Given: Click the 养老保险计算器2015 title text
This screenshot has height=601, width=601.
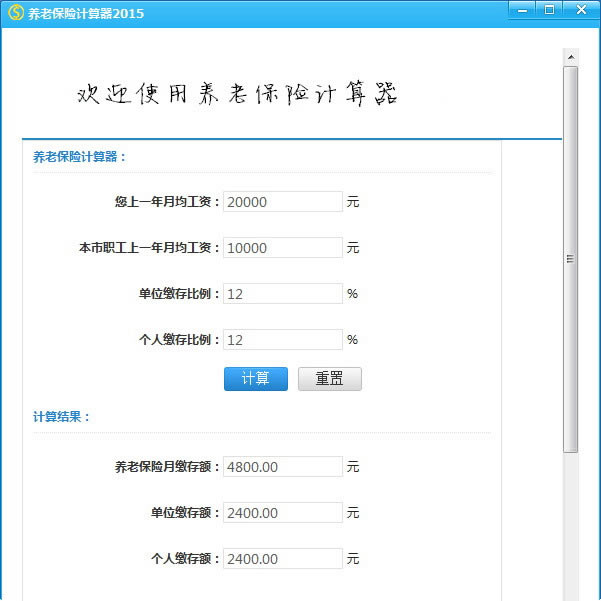Looking at the screenshot, I should (86, 13).
